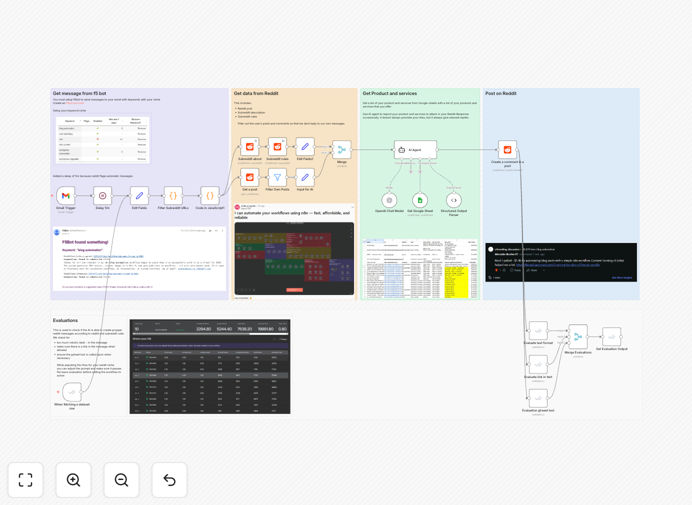The width and height of the screenshot is (692, 505).
Task: Select the Filter Subreddit URLs code node
Action: coord(173,196)
